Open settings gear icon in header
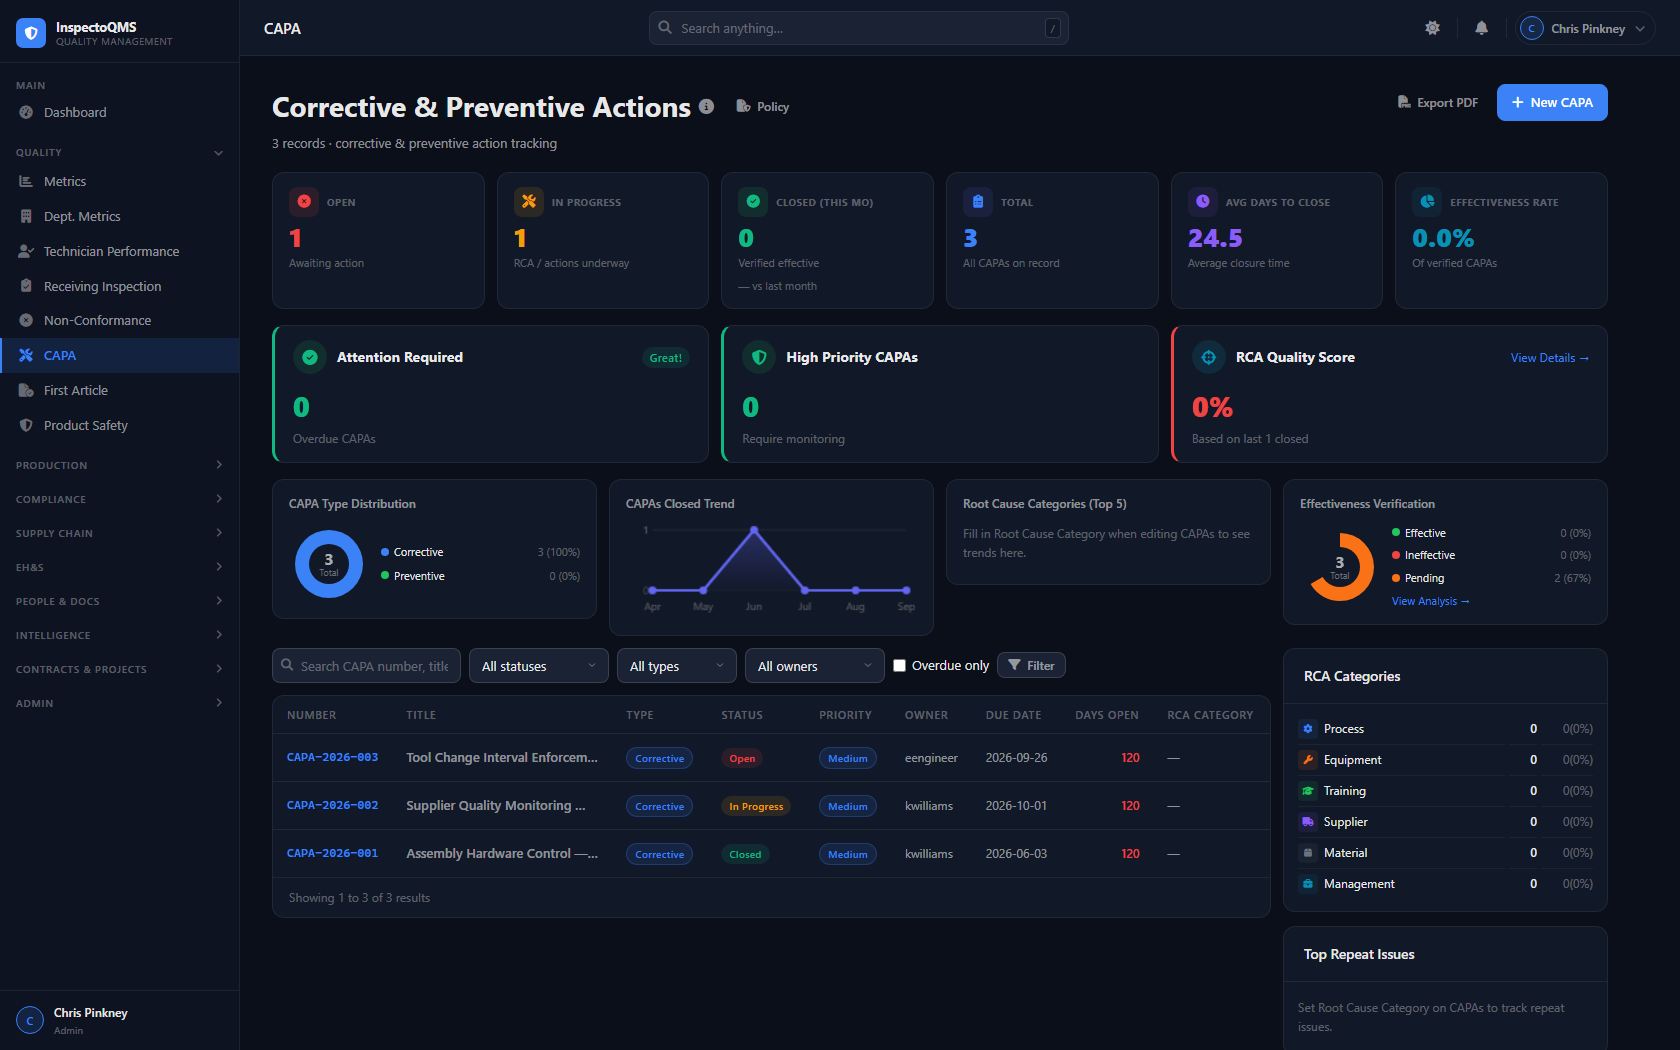The width and height of the screenshot is (1680, 1050). 1432,28
